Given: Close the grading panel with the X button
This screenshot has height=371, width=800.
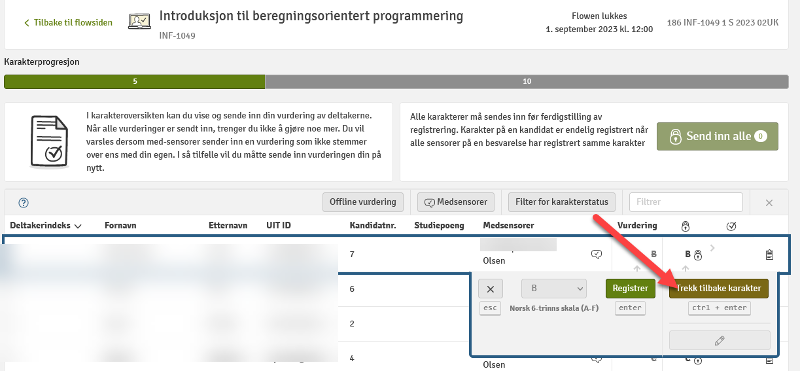Looking at the screenshot, I should [x=490, y=289].
